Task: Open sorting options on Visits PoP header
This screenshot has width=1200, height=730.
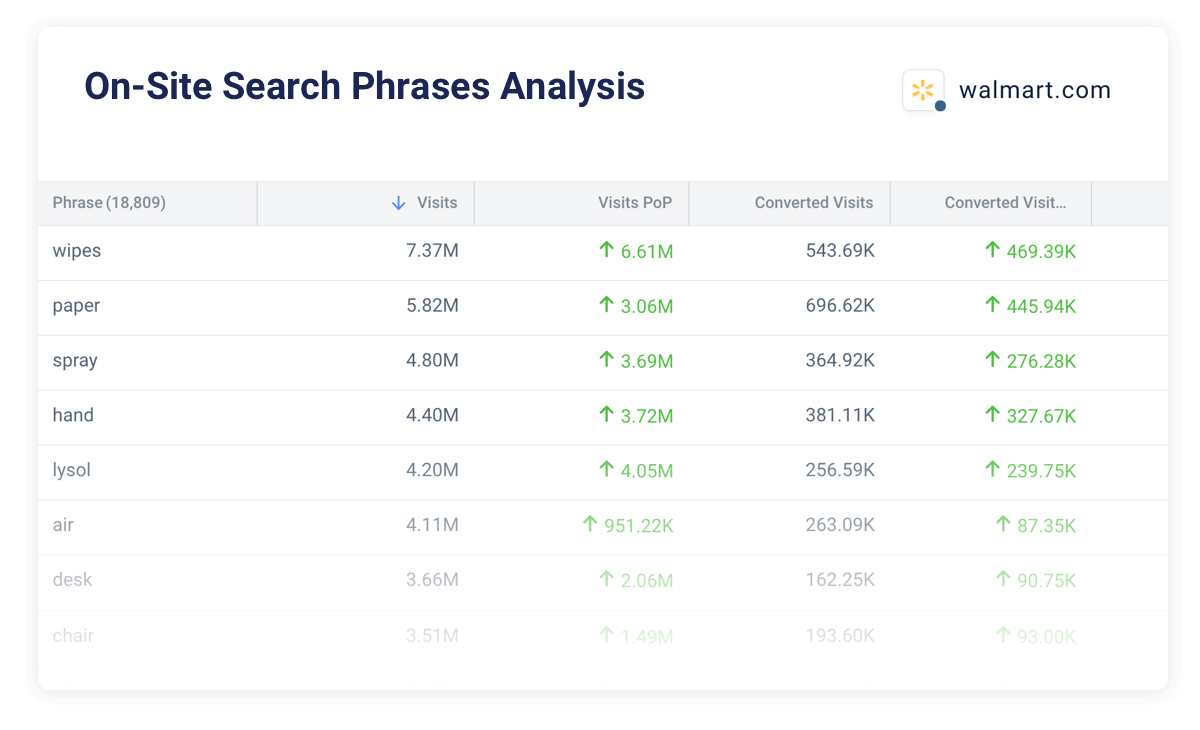Action: [636, 203]
